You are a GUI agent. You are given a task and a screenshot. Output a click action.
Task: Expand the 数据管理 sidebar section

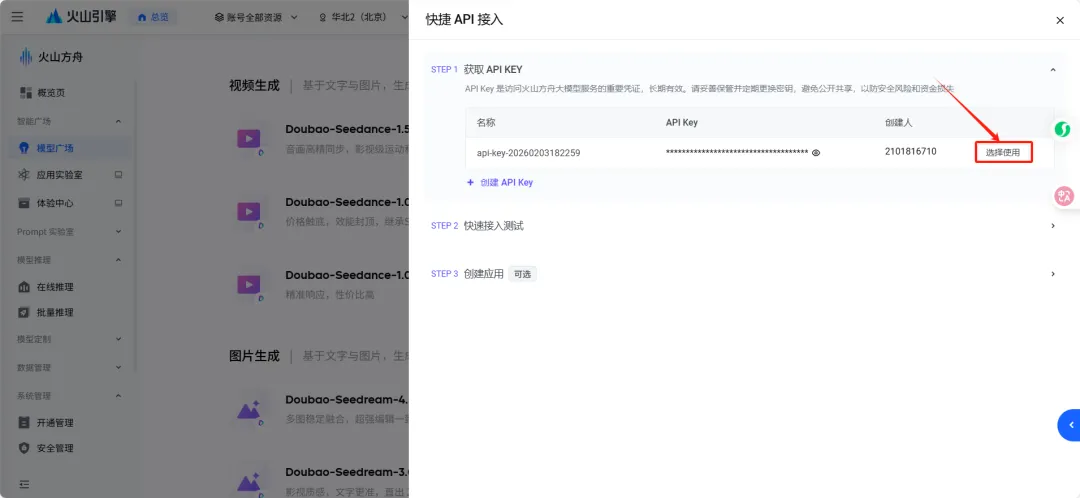pyautogui.click(x=118, y=367)
